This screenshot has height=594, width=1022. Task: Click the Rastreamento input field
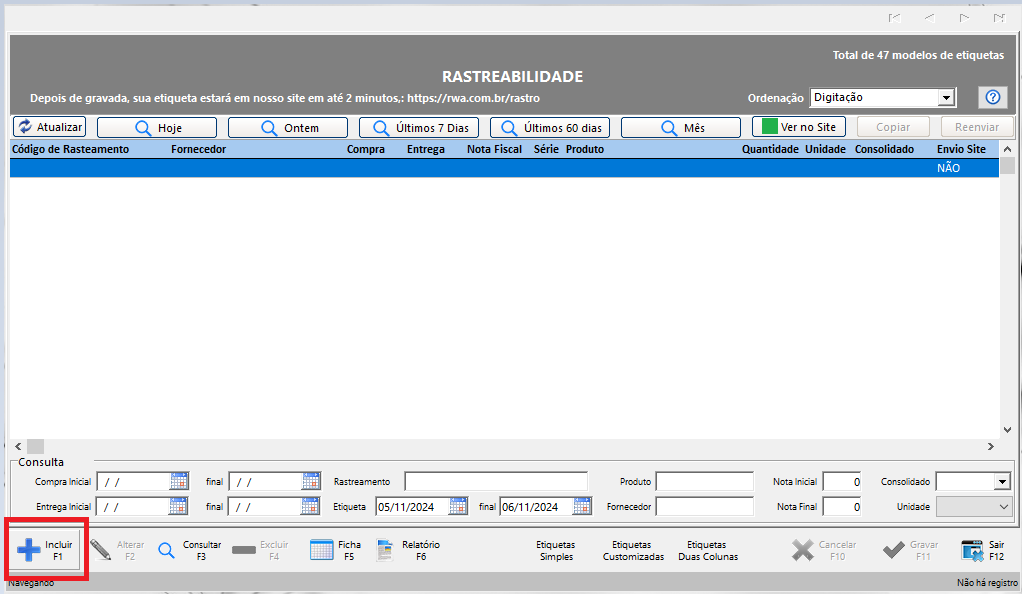[496, 482]
